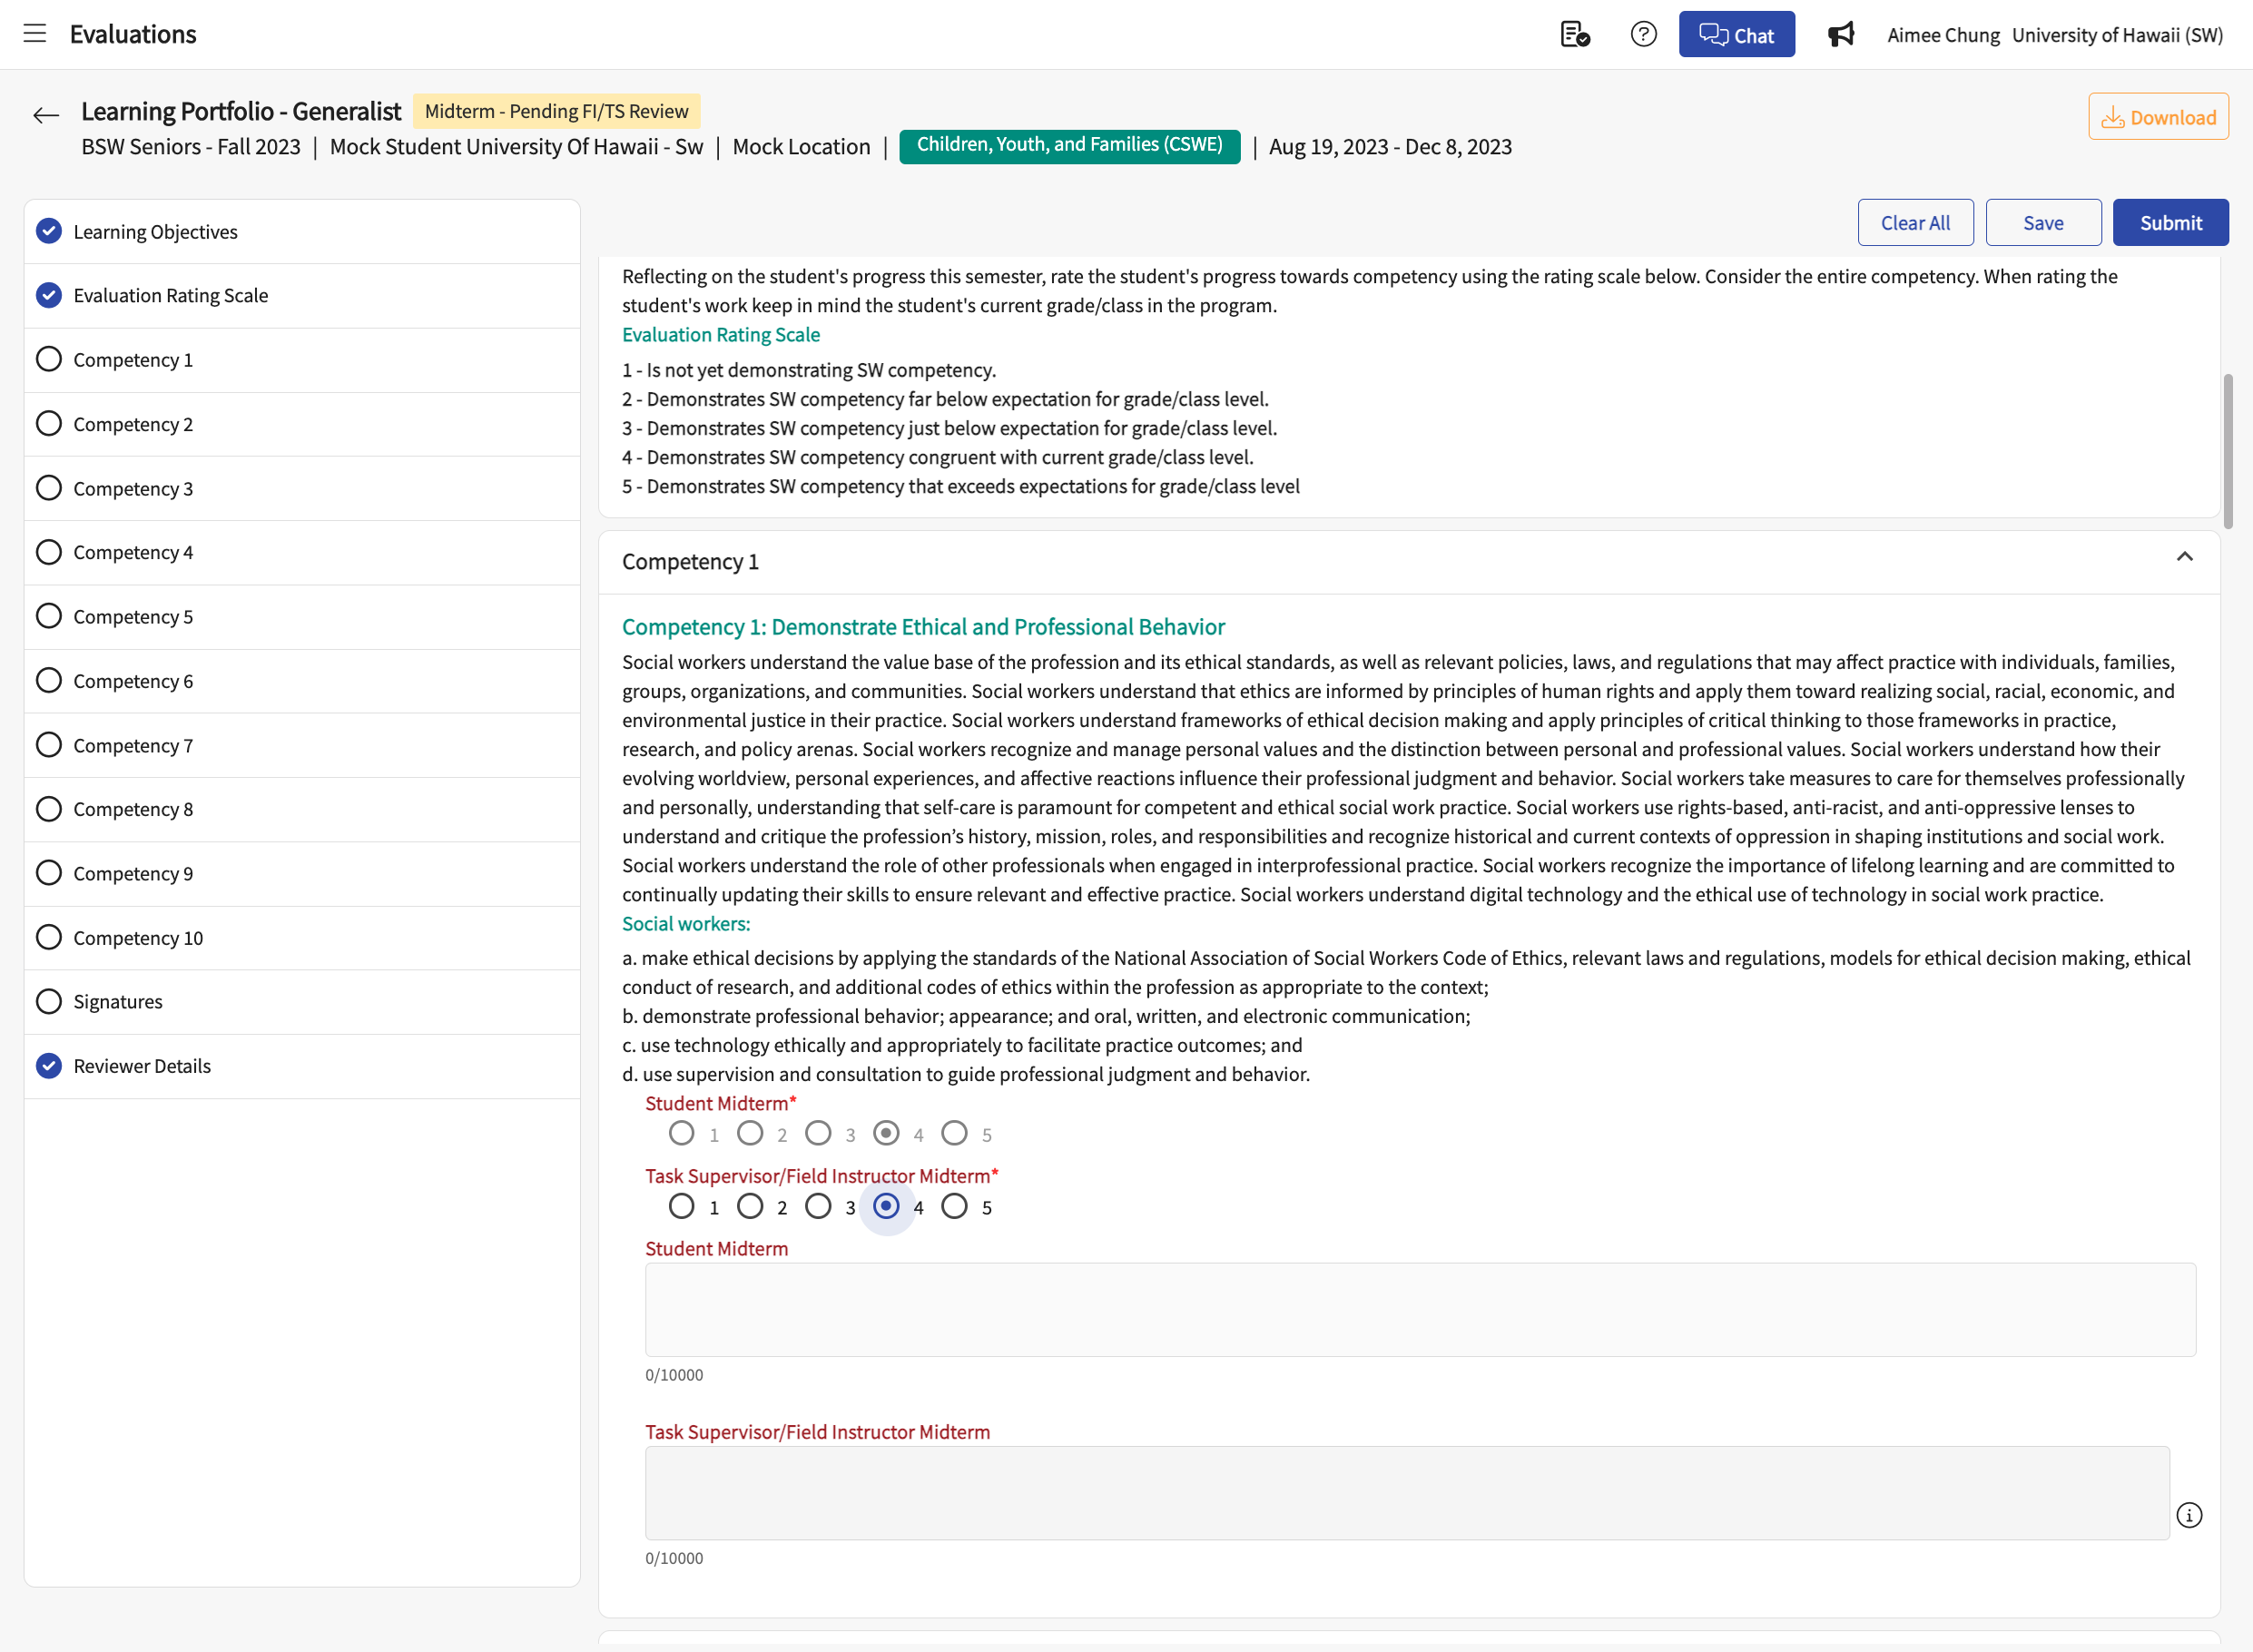Viewport: 2253px width, 1652px height.
Task: Open the document checklist icon in header
Action: point(1575,34)
